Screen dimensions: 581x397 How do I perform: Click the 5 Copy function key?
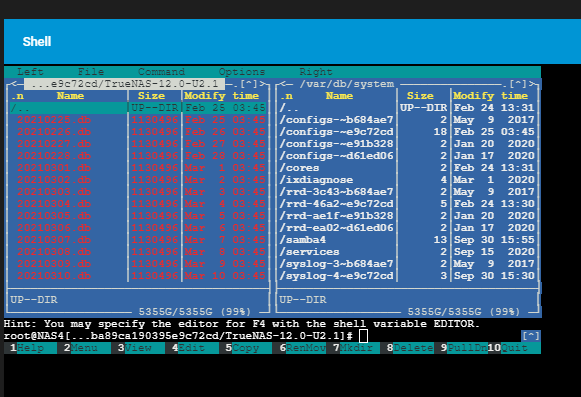(x=246, y=348)
